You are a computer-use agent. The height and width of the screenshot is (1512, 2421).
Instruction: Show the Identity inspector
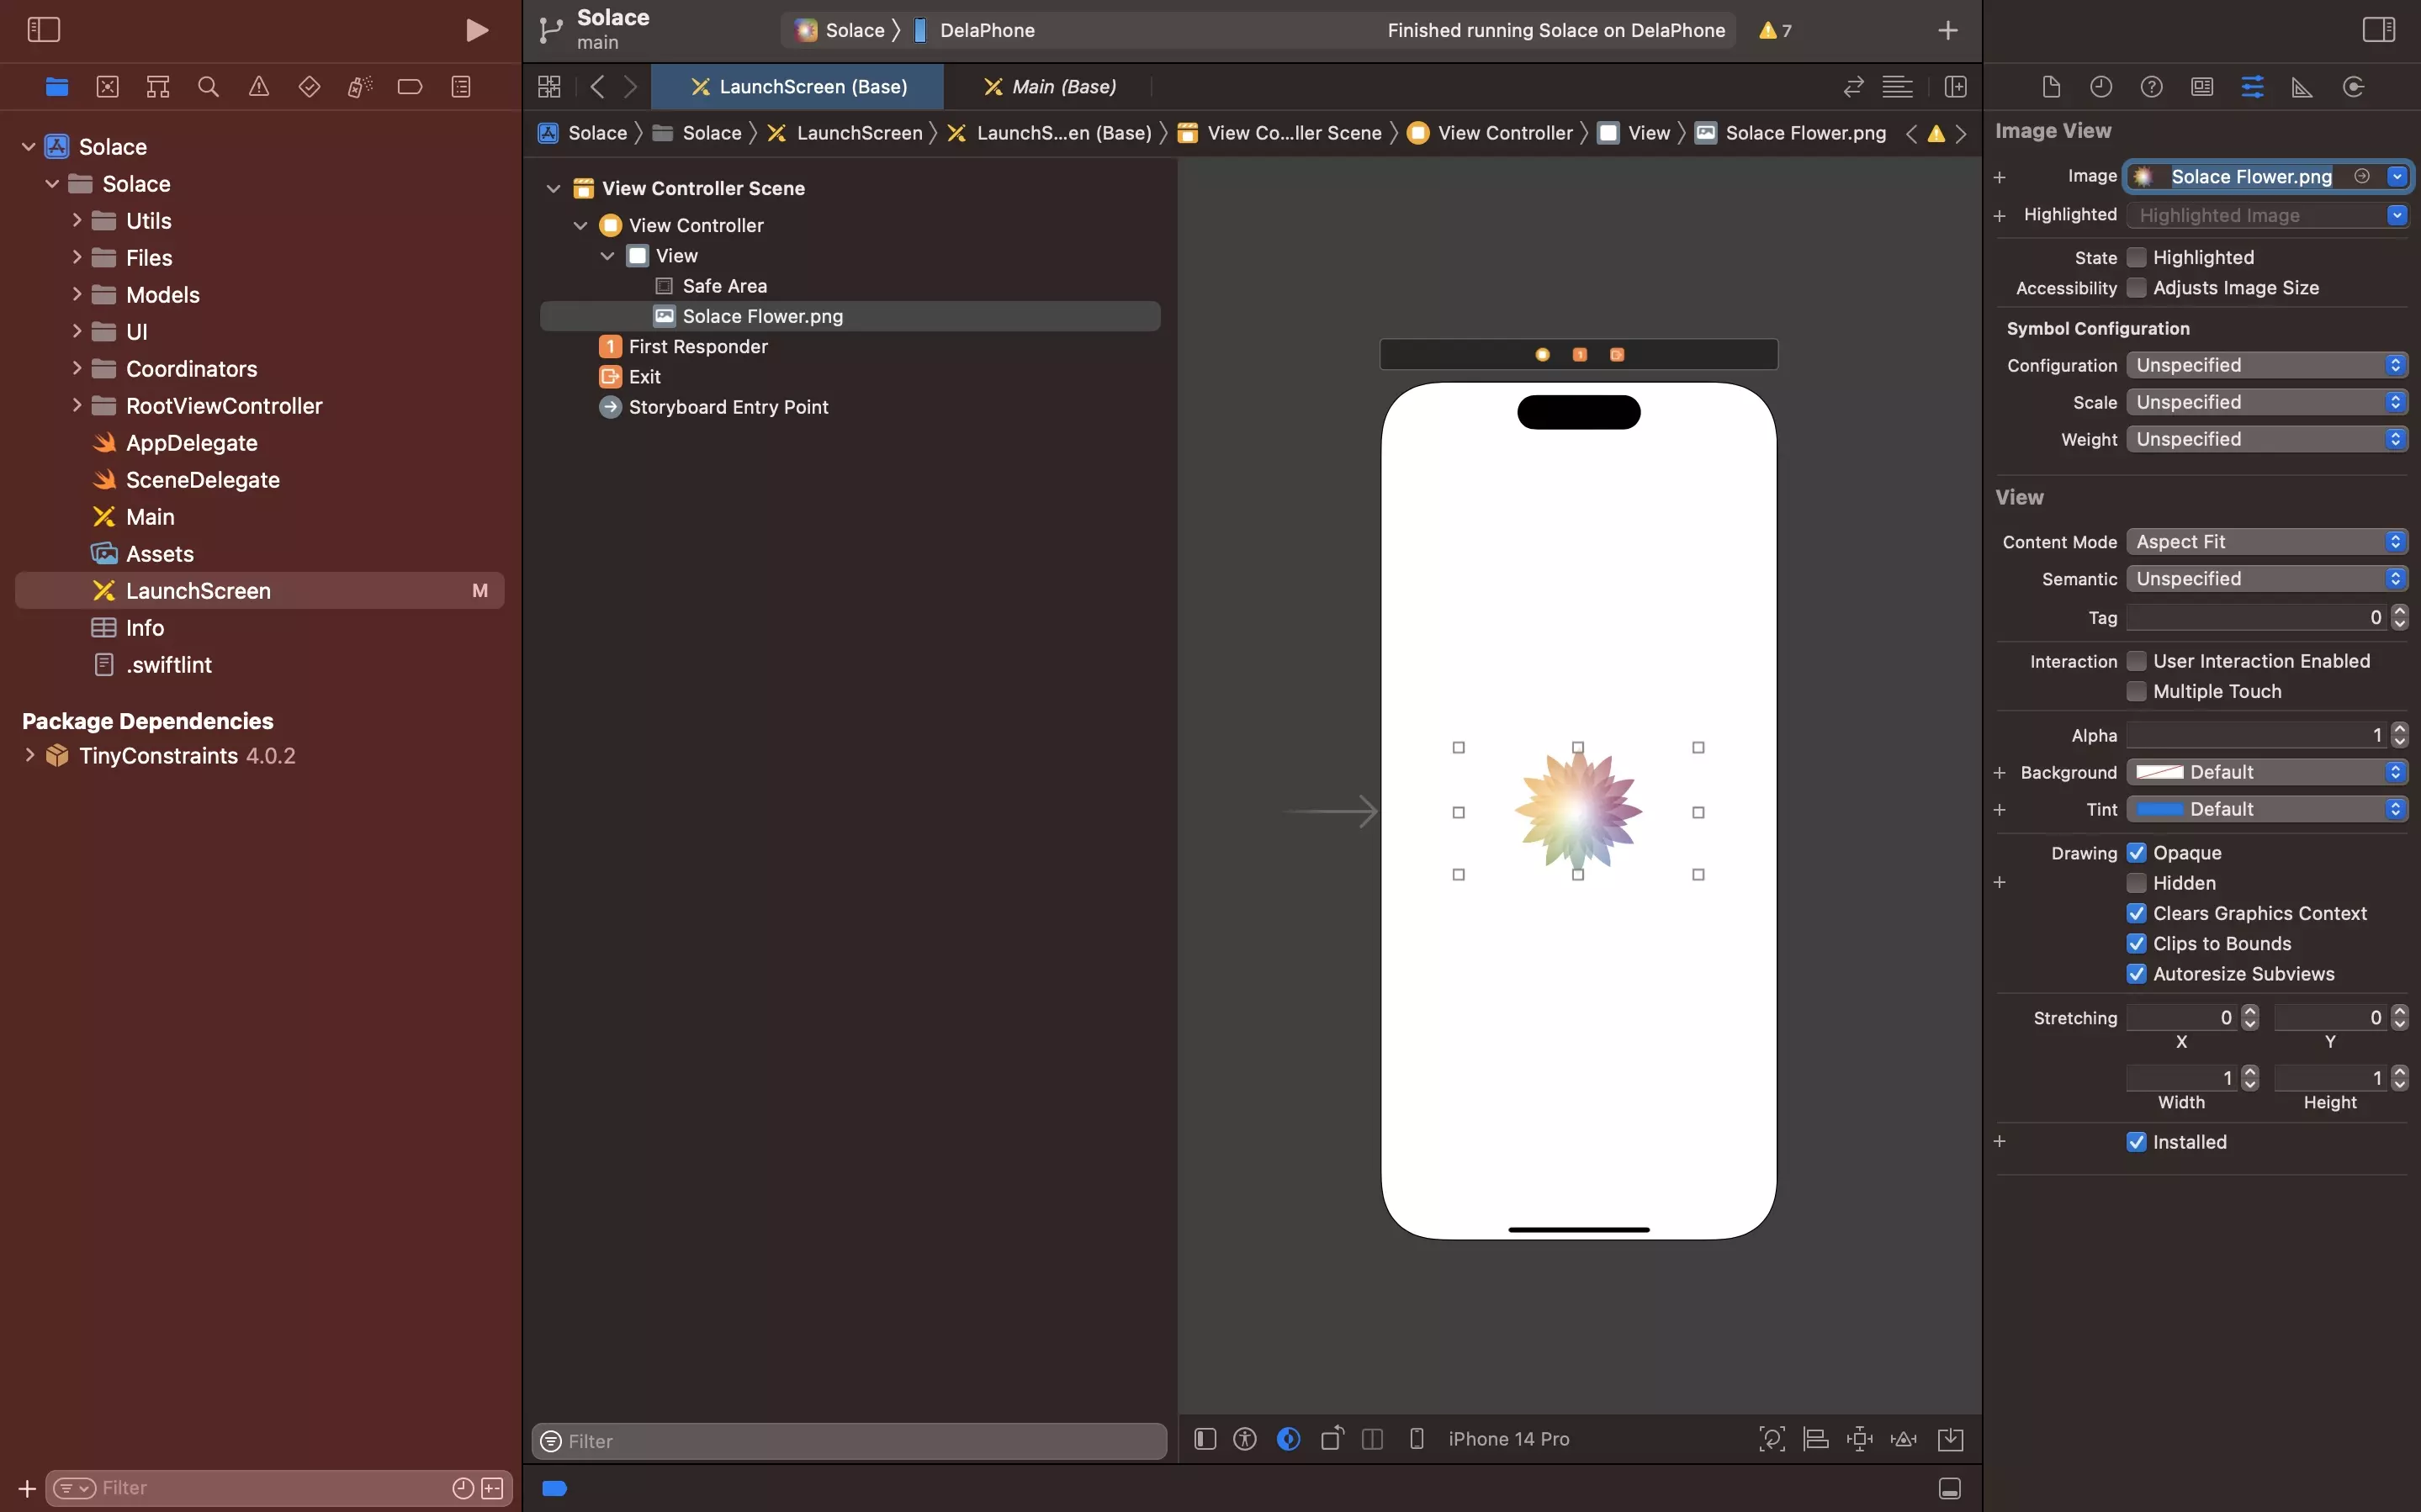point(2202,87)
